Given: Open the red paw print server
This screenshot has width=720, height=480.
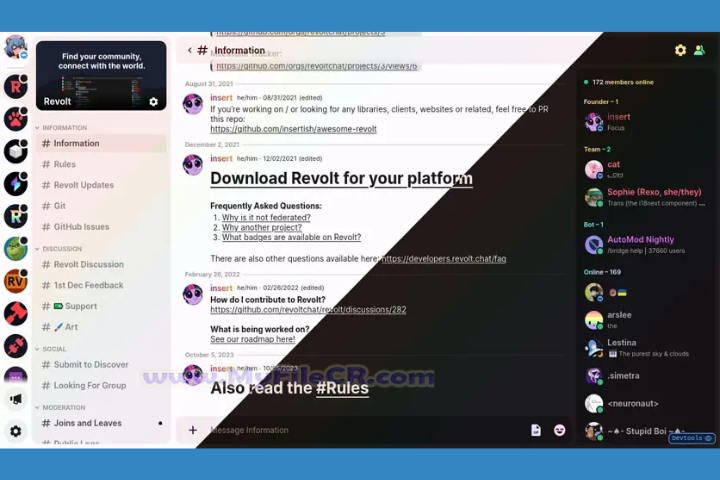Looking at the screenshot, I should coord(16,119).
